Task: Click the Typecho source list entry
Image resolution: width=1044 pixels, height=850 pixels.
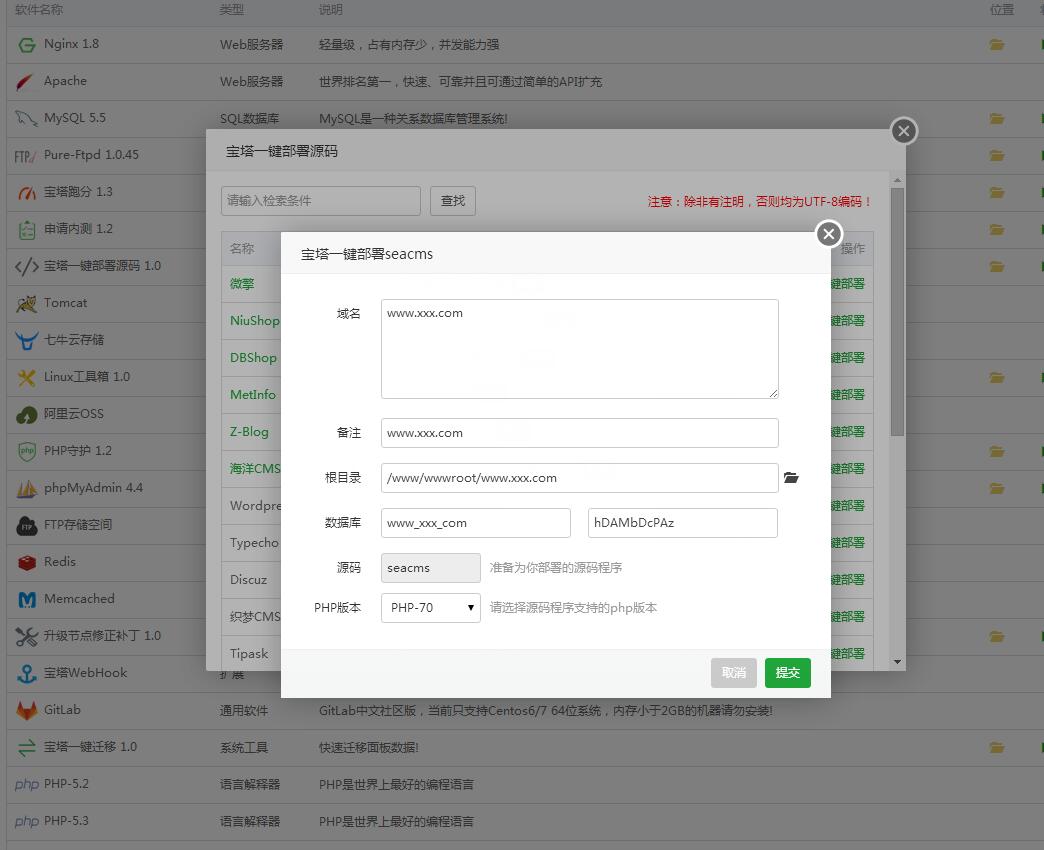Action: (254, 542)
